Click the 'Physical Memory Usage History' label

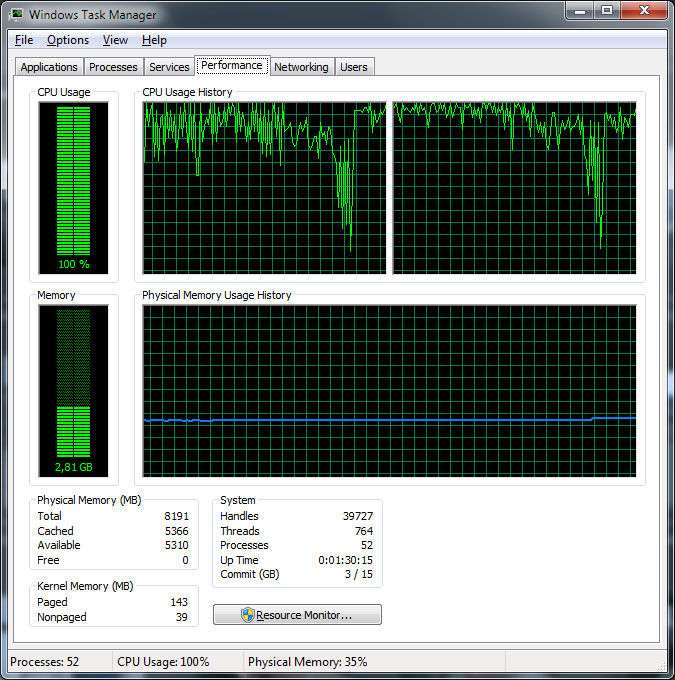point(217,295)
